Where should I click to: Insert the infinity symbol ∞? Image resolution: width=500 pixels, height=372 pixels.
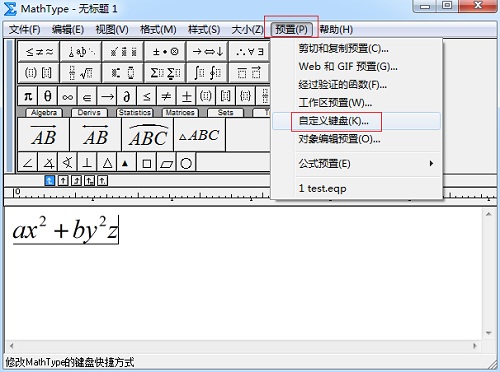(67, 96)
